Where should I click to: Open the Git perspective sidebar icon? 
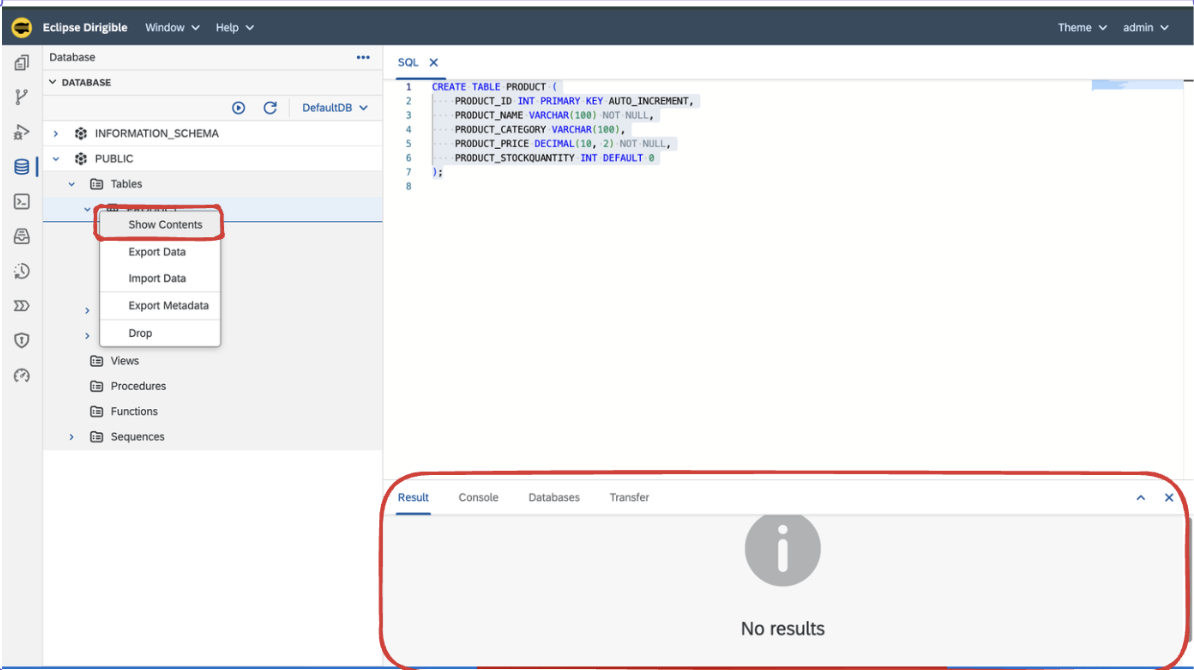tap(21, 97)
